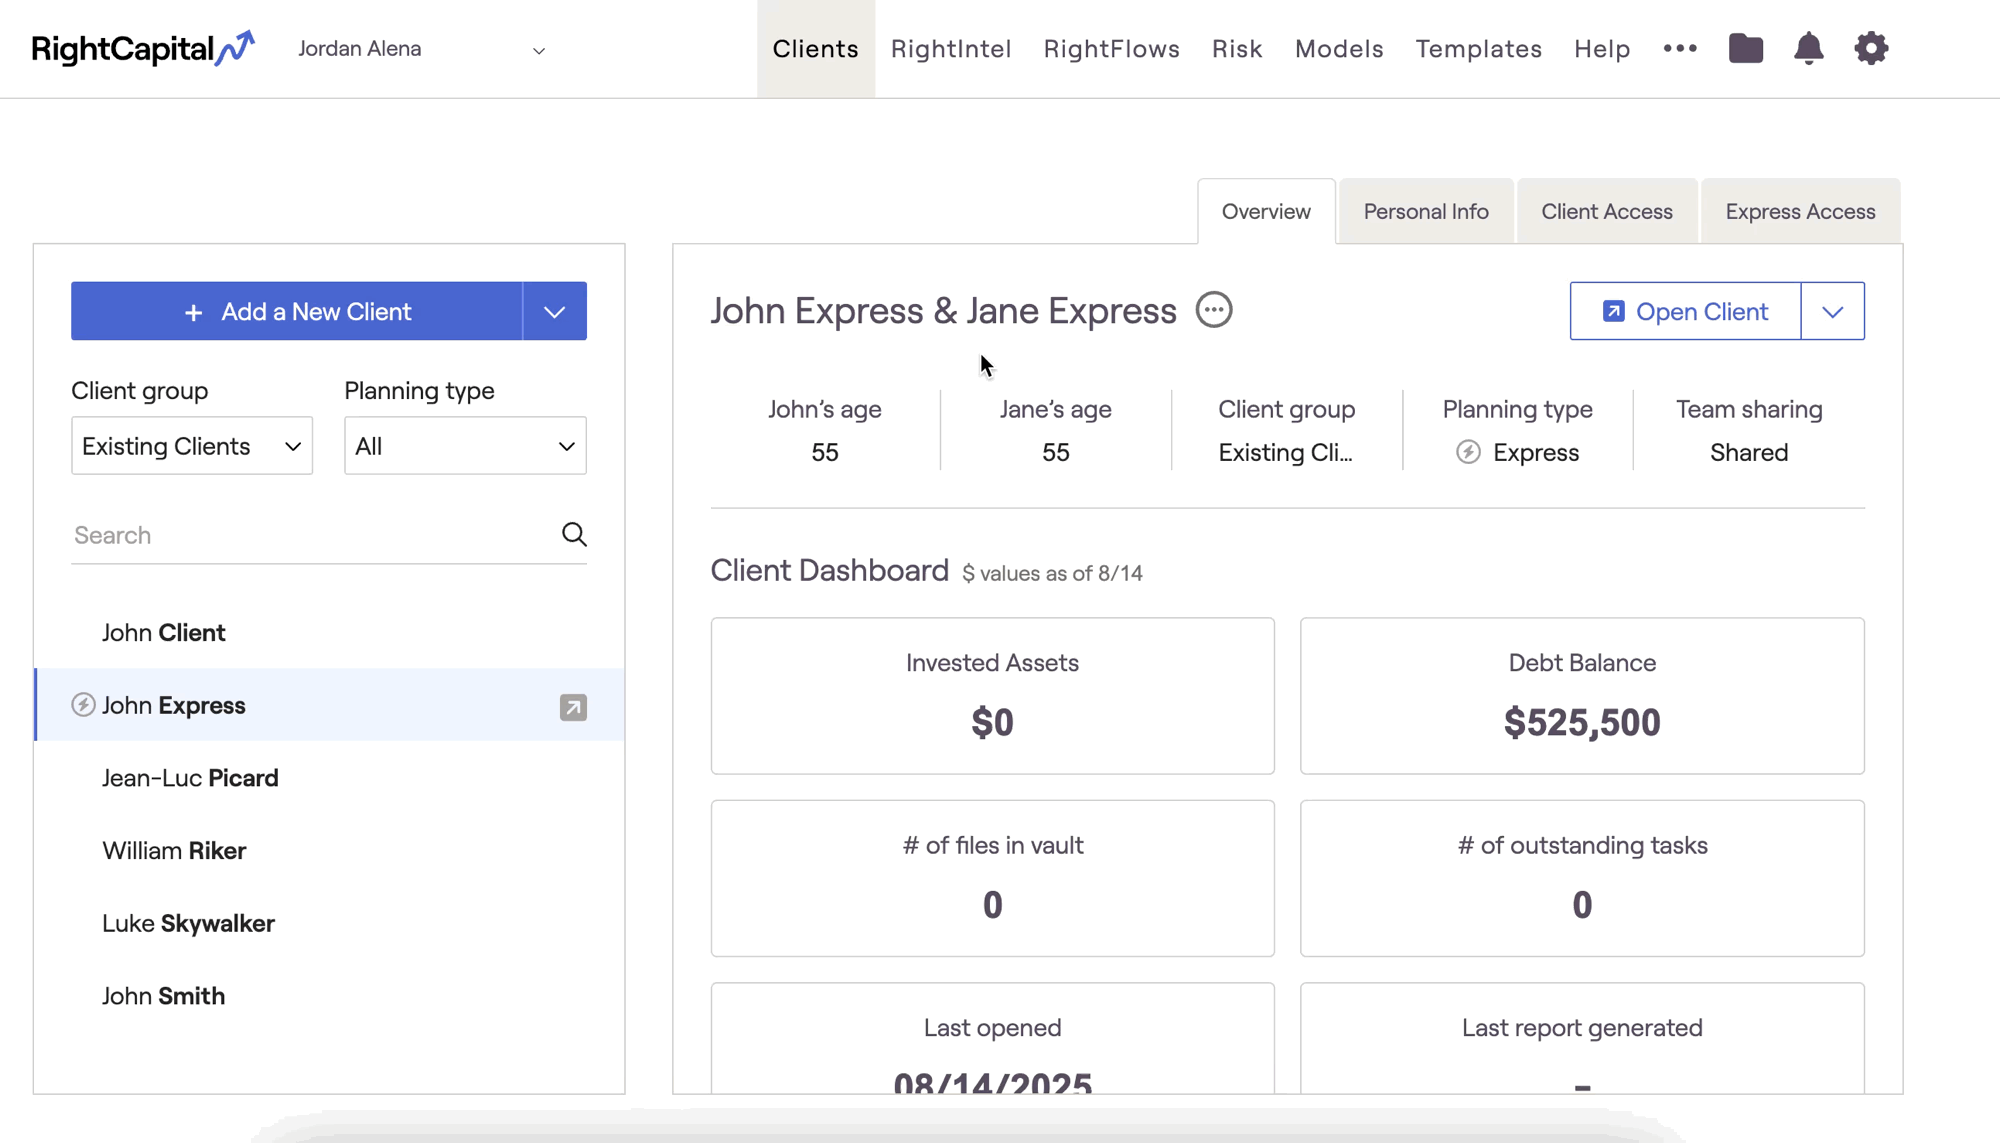The image size is (2000, 1143).
Task: Switch to the Overview tab
Action: point(1266,211)
